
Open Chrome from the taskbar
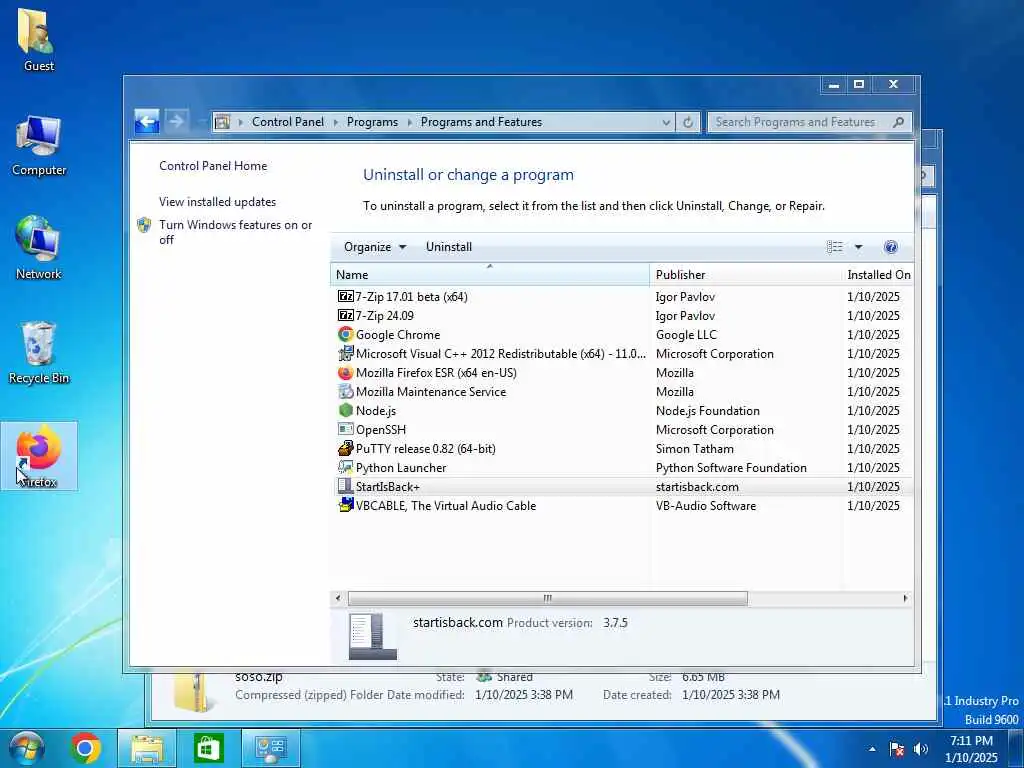pyautogui.click(x=86, y=748)
